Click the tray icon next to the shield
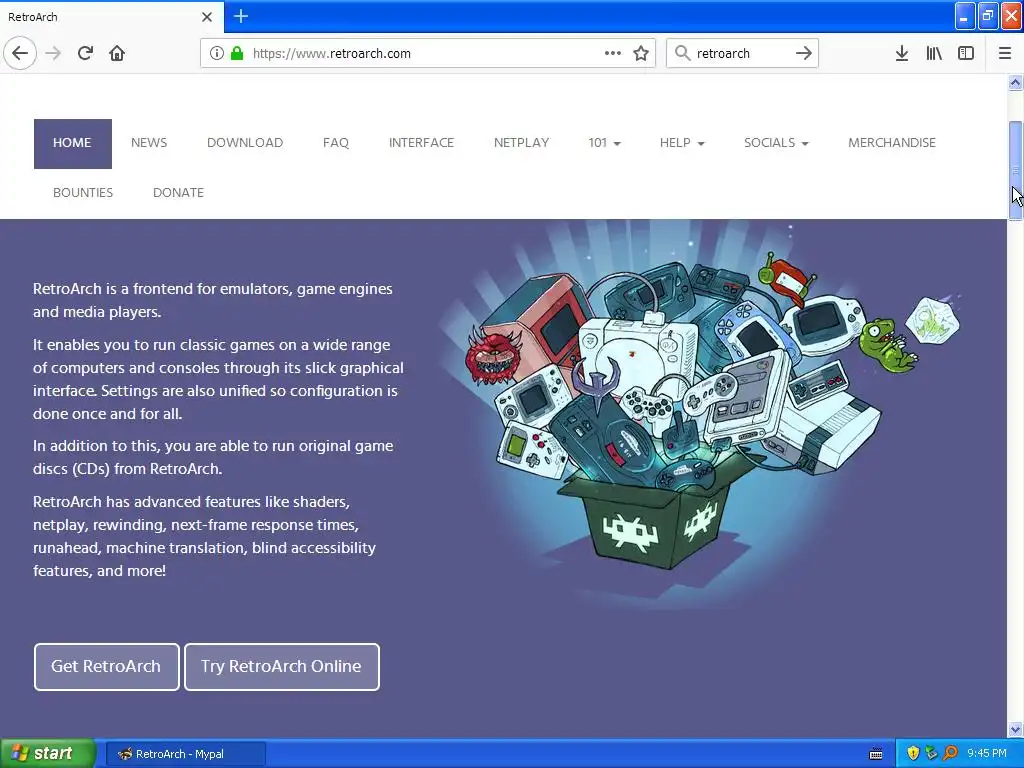Screen dimensions: 1024x768 point(931,754)
